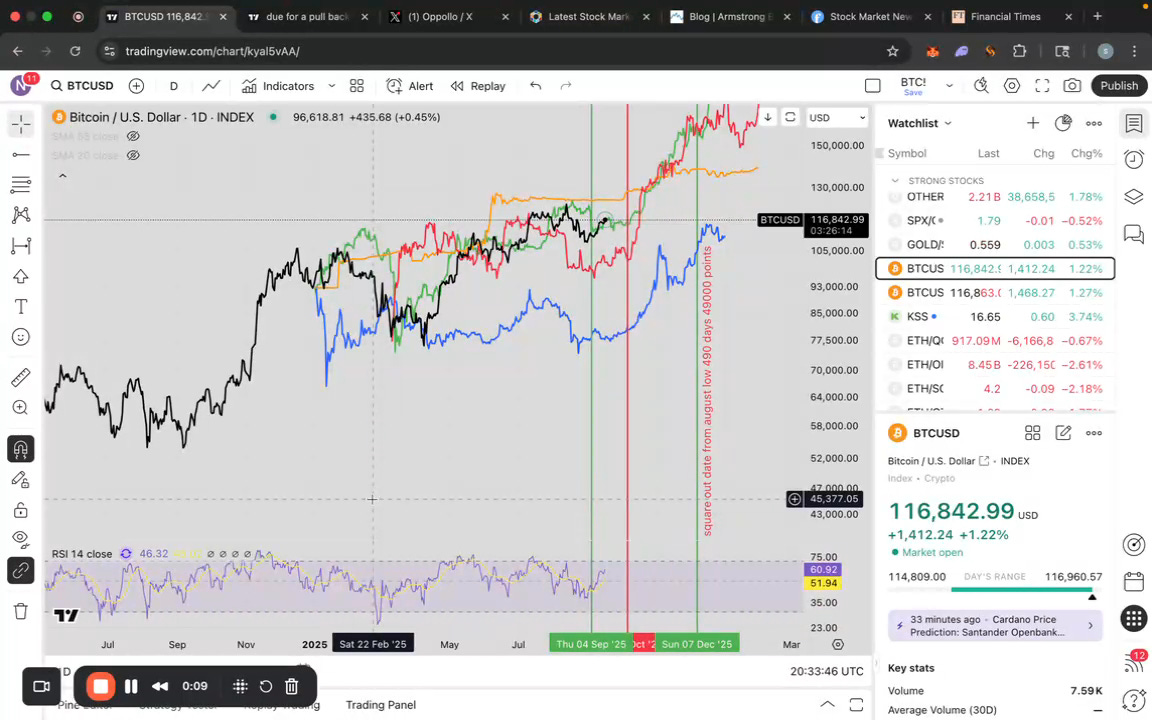Viewport: 1152px width, 720px height.
Task: Open the Economic Calendar sidebar panel
Action: pos(1134,581)
